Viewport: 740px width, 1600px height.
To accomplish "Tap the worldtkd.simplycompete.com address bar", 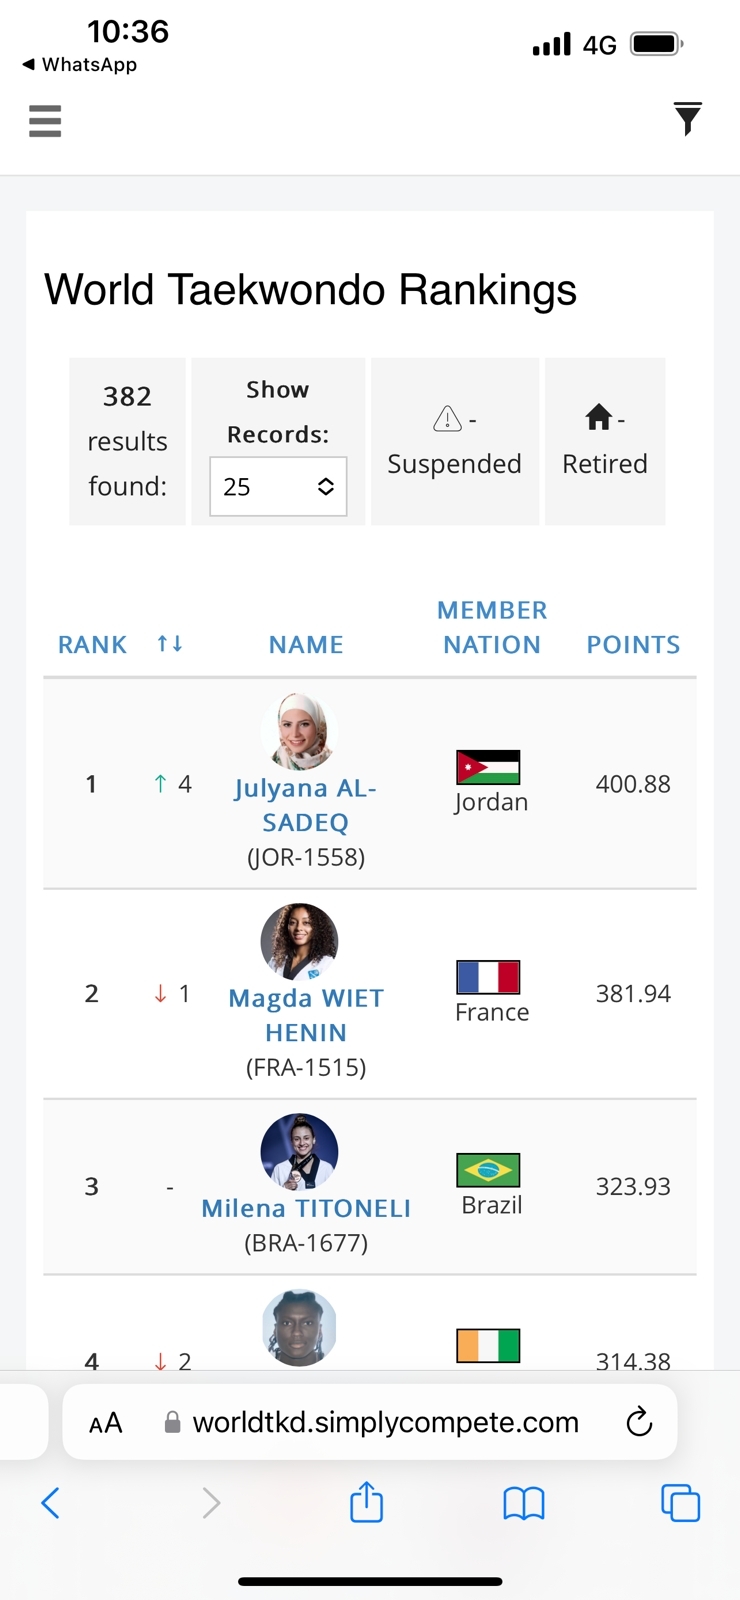I will pos(385,1422).
